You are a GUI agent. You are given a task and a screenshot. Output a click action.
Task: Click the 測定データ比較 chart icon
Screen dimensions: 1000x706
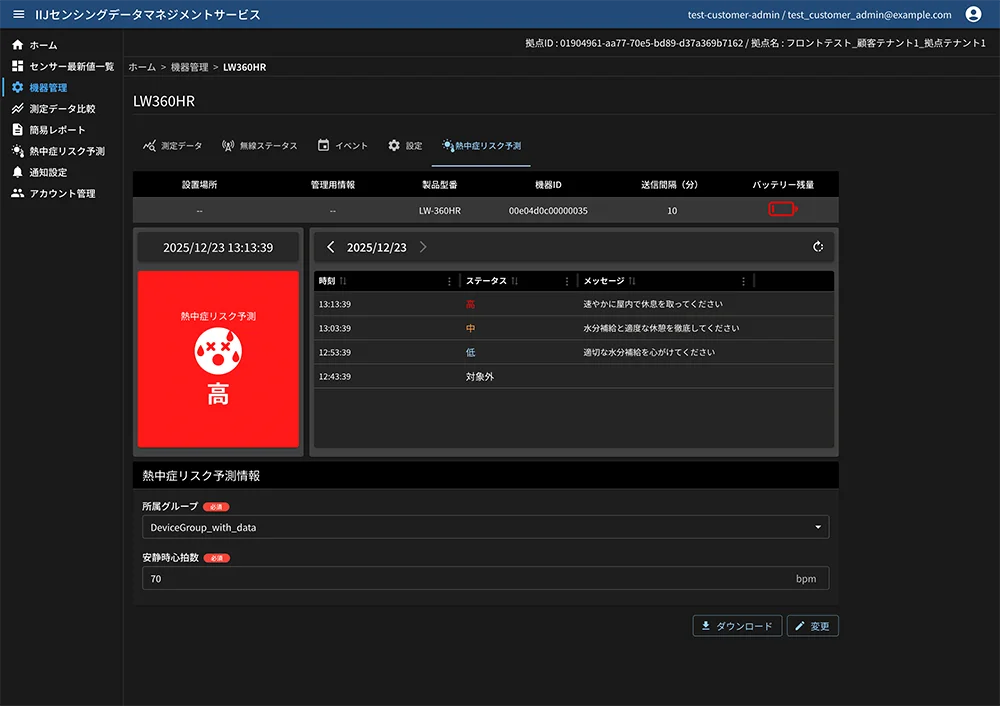(16, 108)
